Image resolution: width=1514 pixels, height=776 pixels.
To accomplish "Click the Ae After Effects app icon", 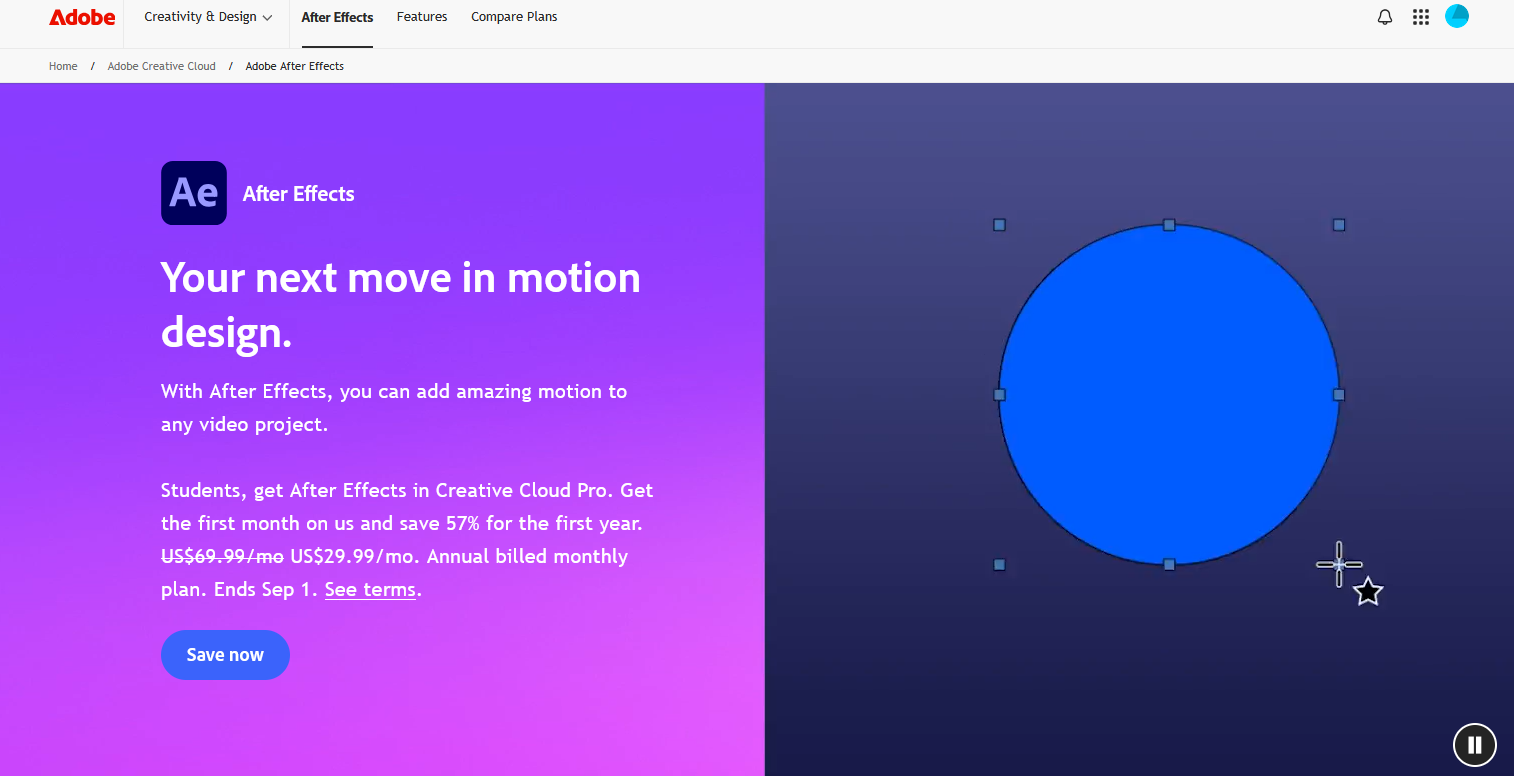I will (194, 193).
